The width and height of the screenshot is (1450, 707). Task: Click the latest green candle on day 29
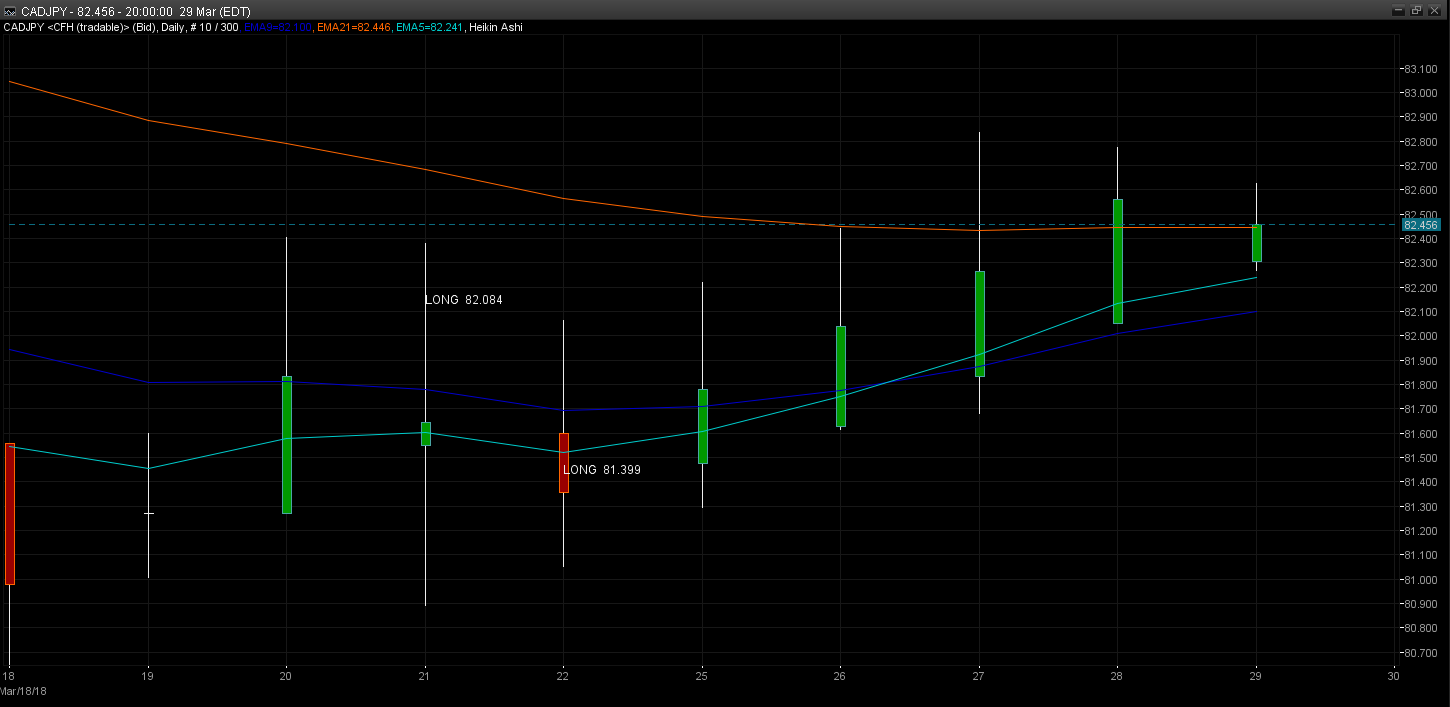pyautogui.click(x=1256, y=243)
